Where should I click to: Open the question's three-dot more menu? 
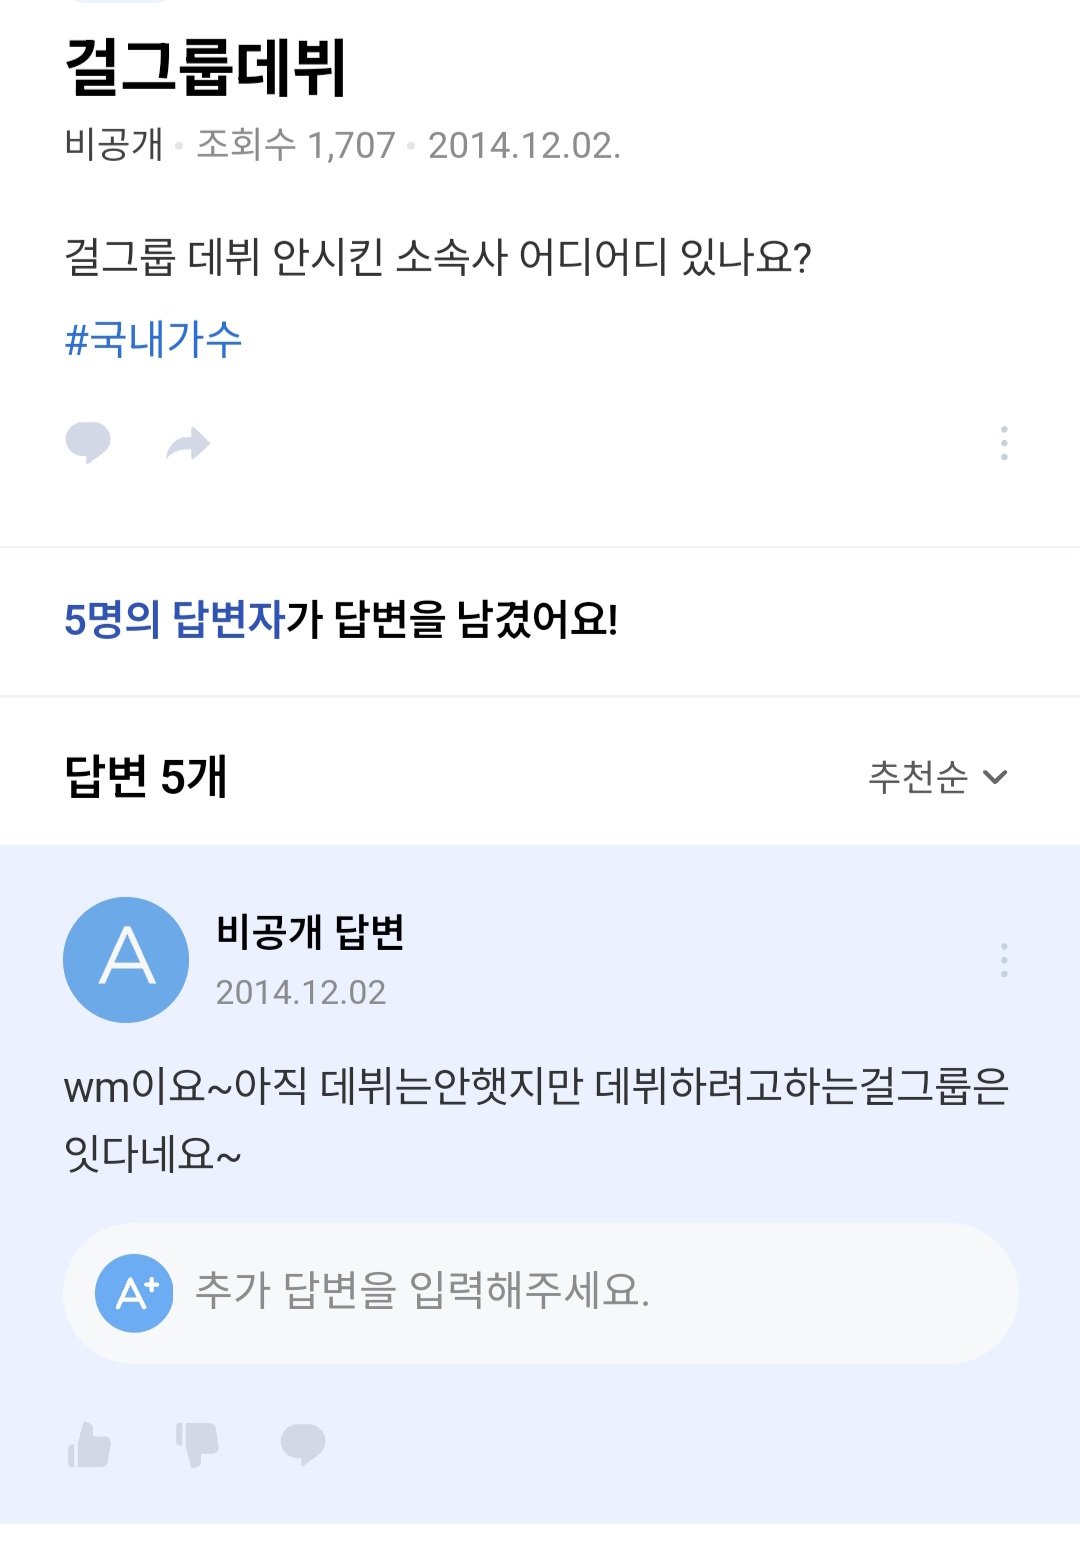click(1004, 443)
